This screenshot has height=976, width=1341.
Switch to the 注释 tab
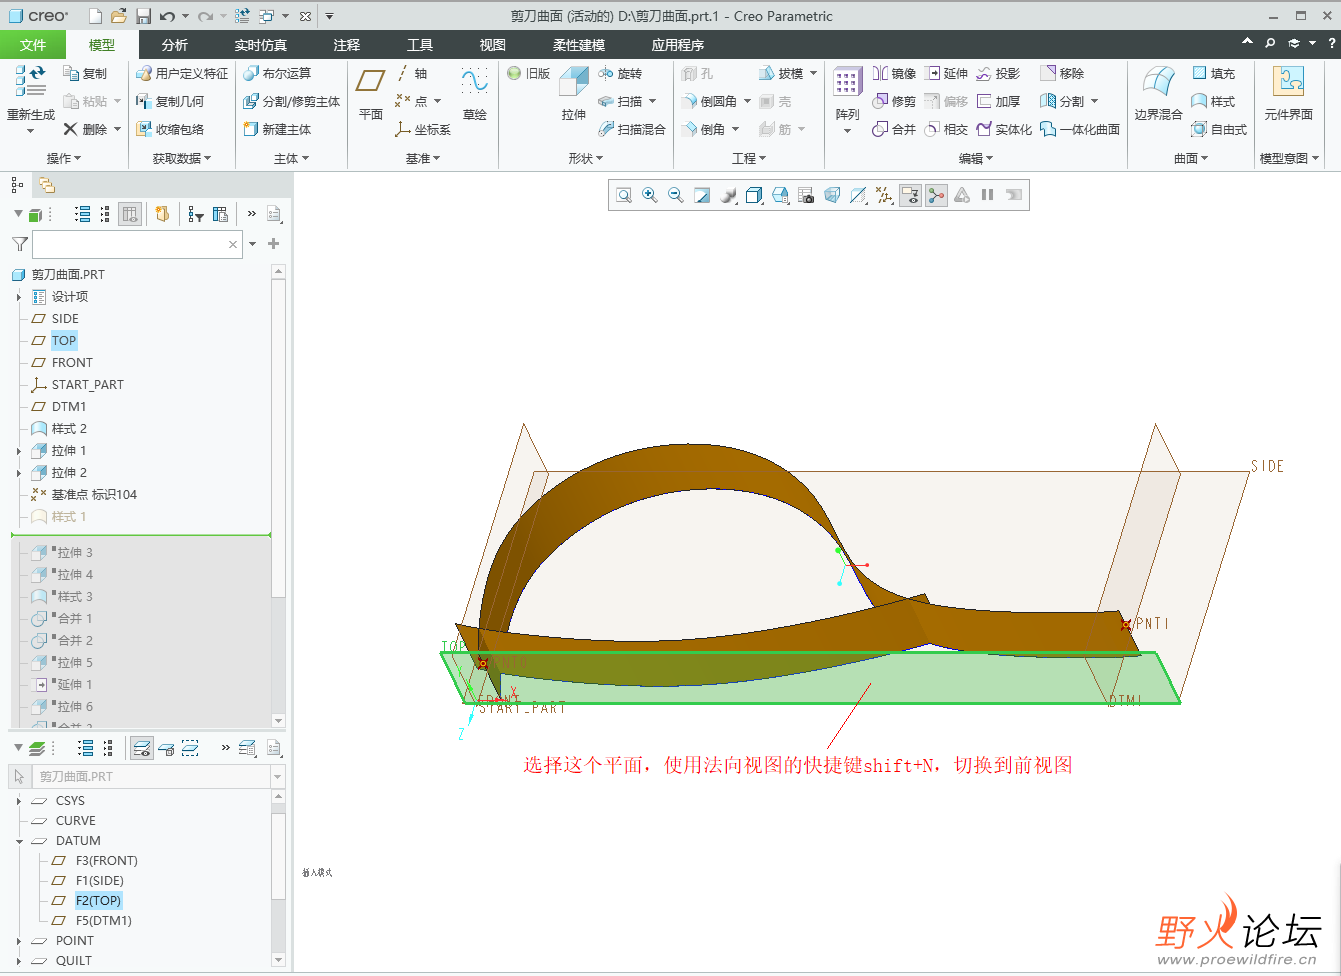347,45
